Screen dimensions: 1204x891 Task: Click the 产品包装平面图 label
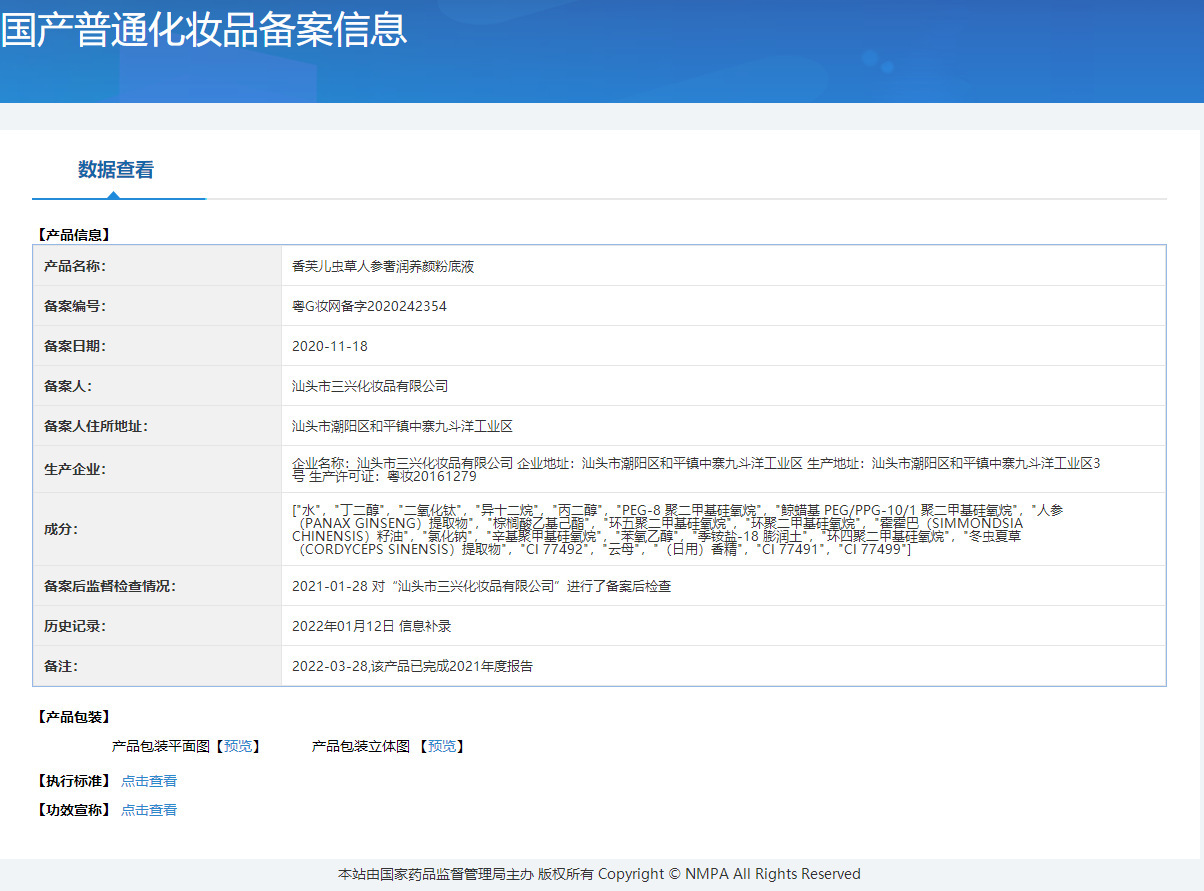click(161, 746)
